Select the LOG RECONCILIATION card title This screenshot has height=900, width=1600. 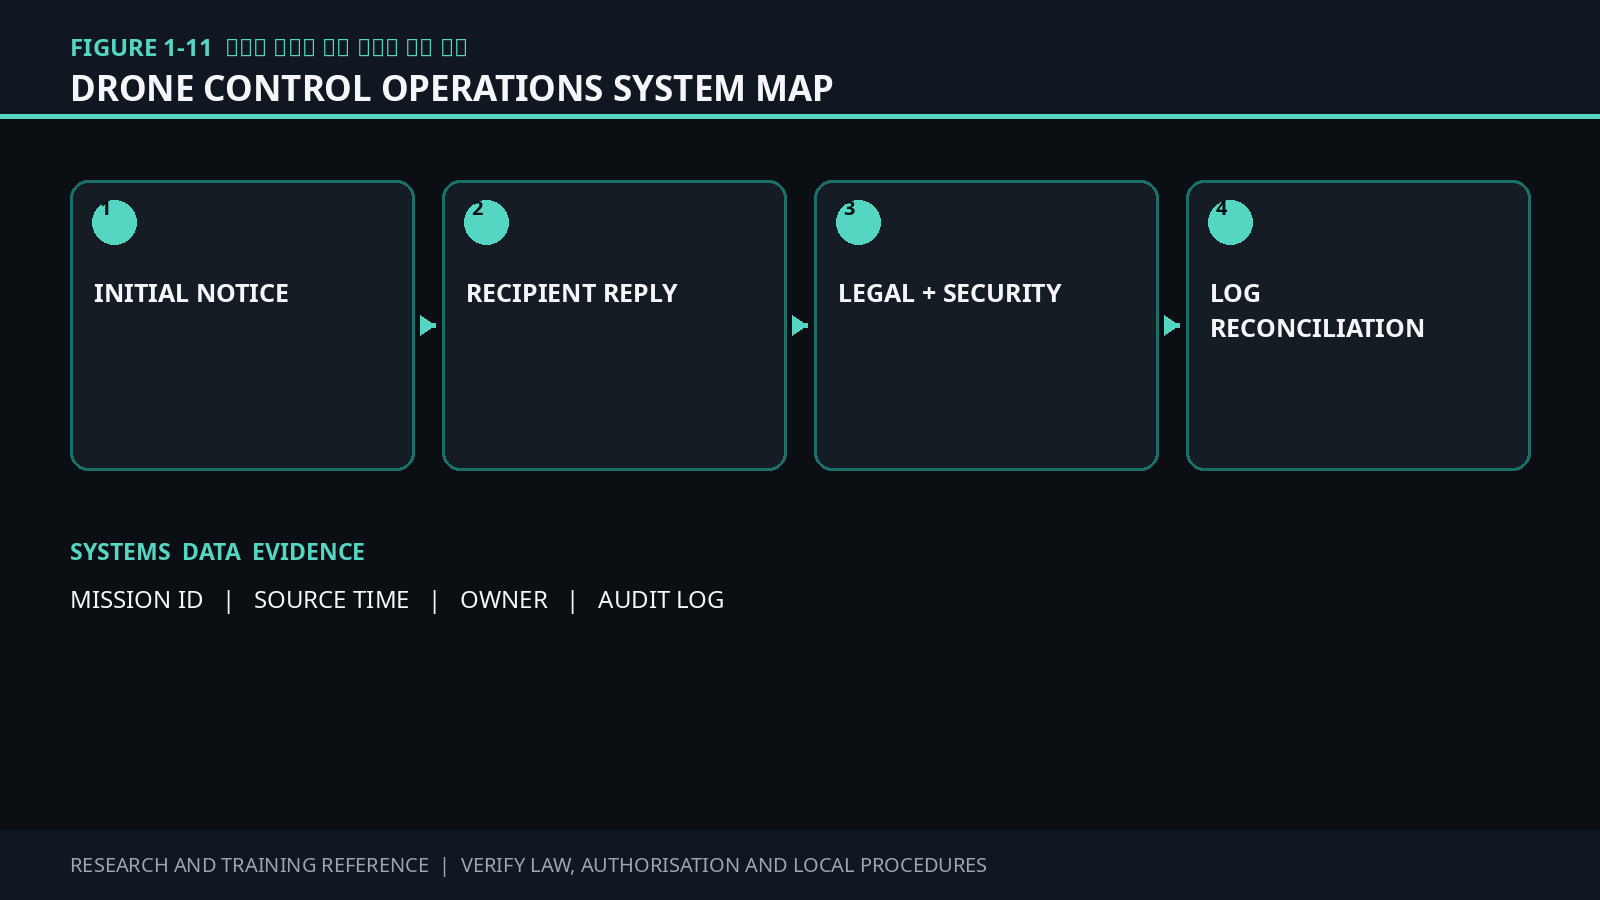1317,310
